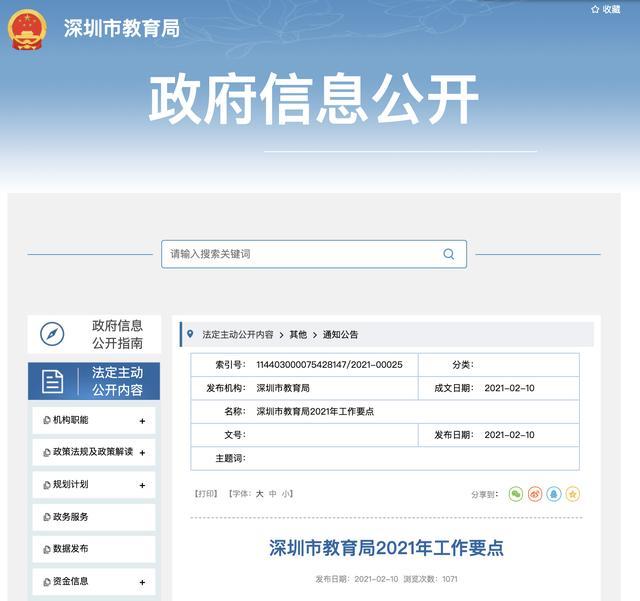Click the 深圳市教育局 site title
The image size is (640, 601).
point(122,29)
